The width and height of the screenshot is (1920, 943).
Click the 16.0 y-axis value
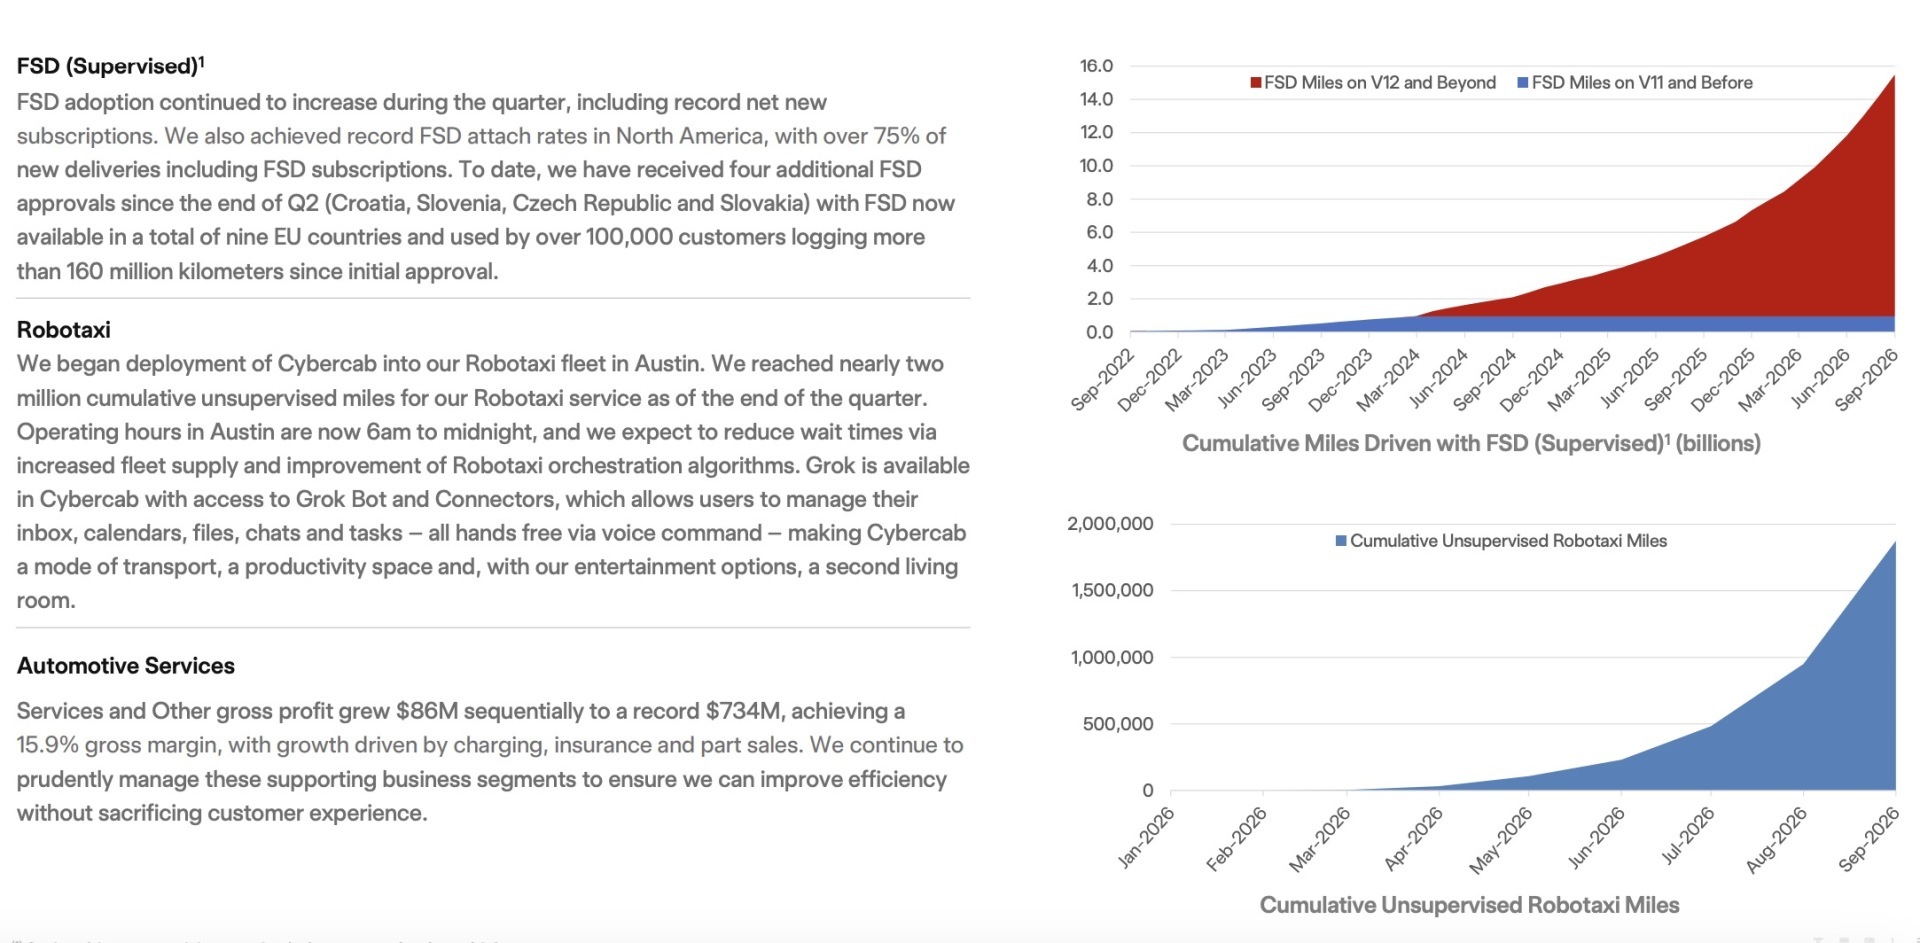[x=1096, y=66]
